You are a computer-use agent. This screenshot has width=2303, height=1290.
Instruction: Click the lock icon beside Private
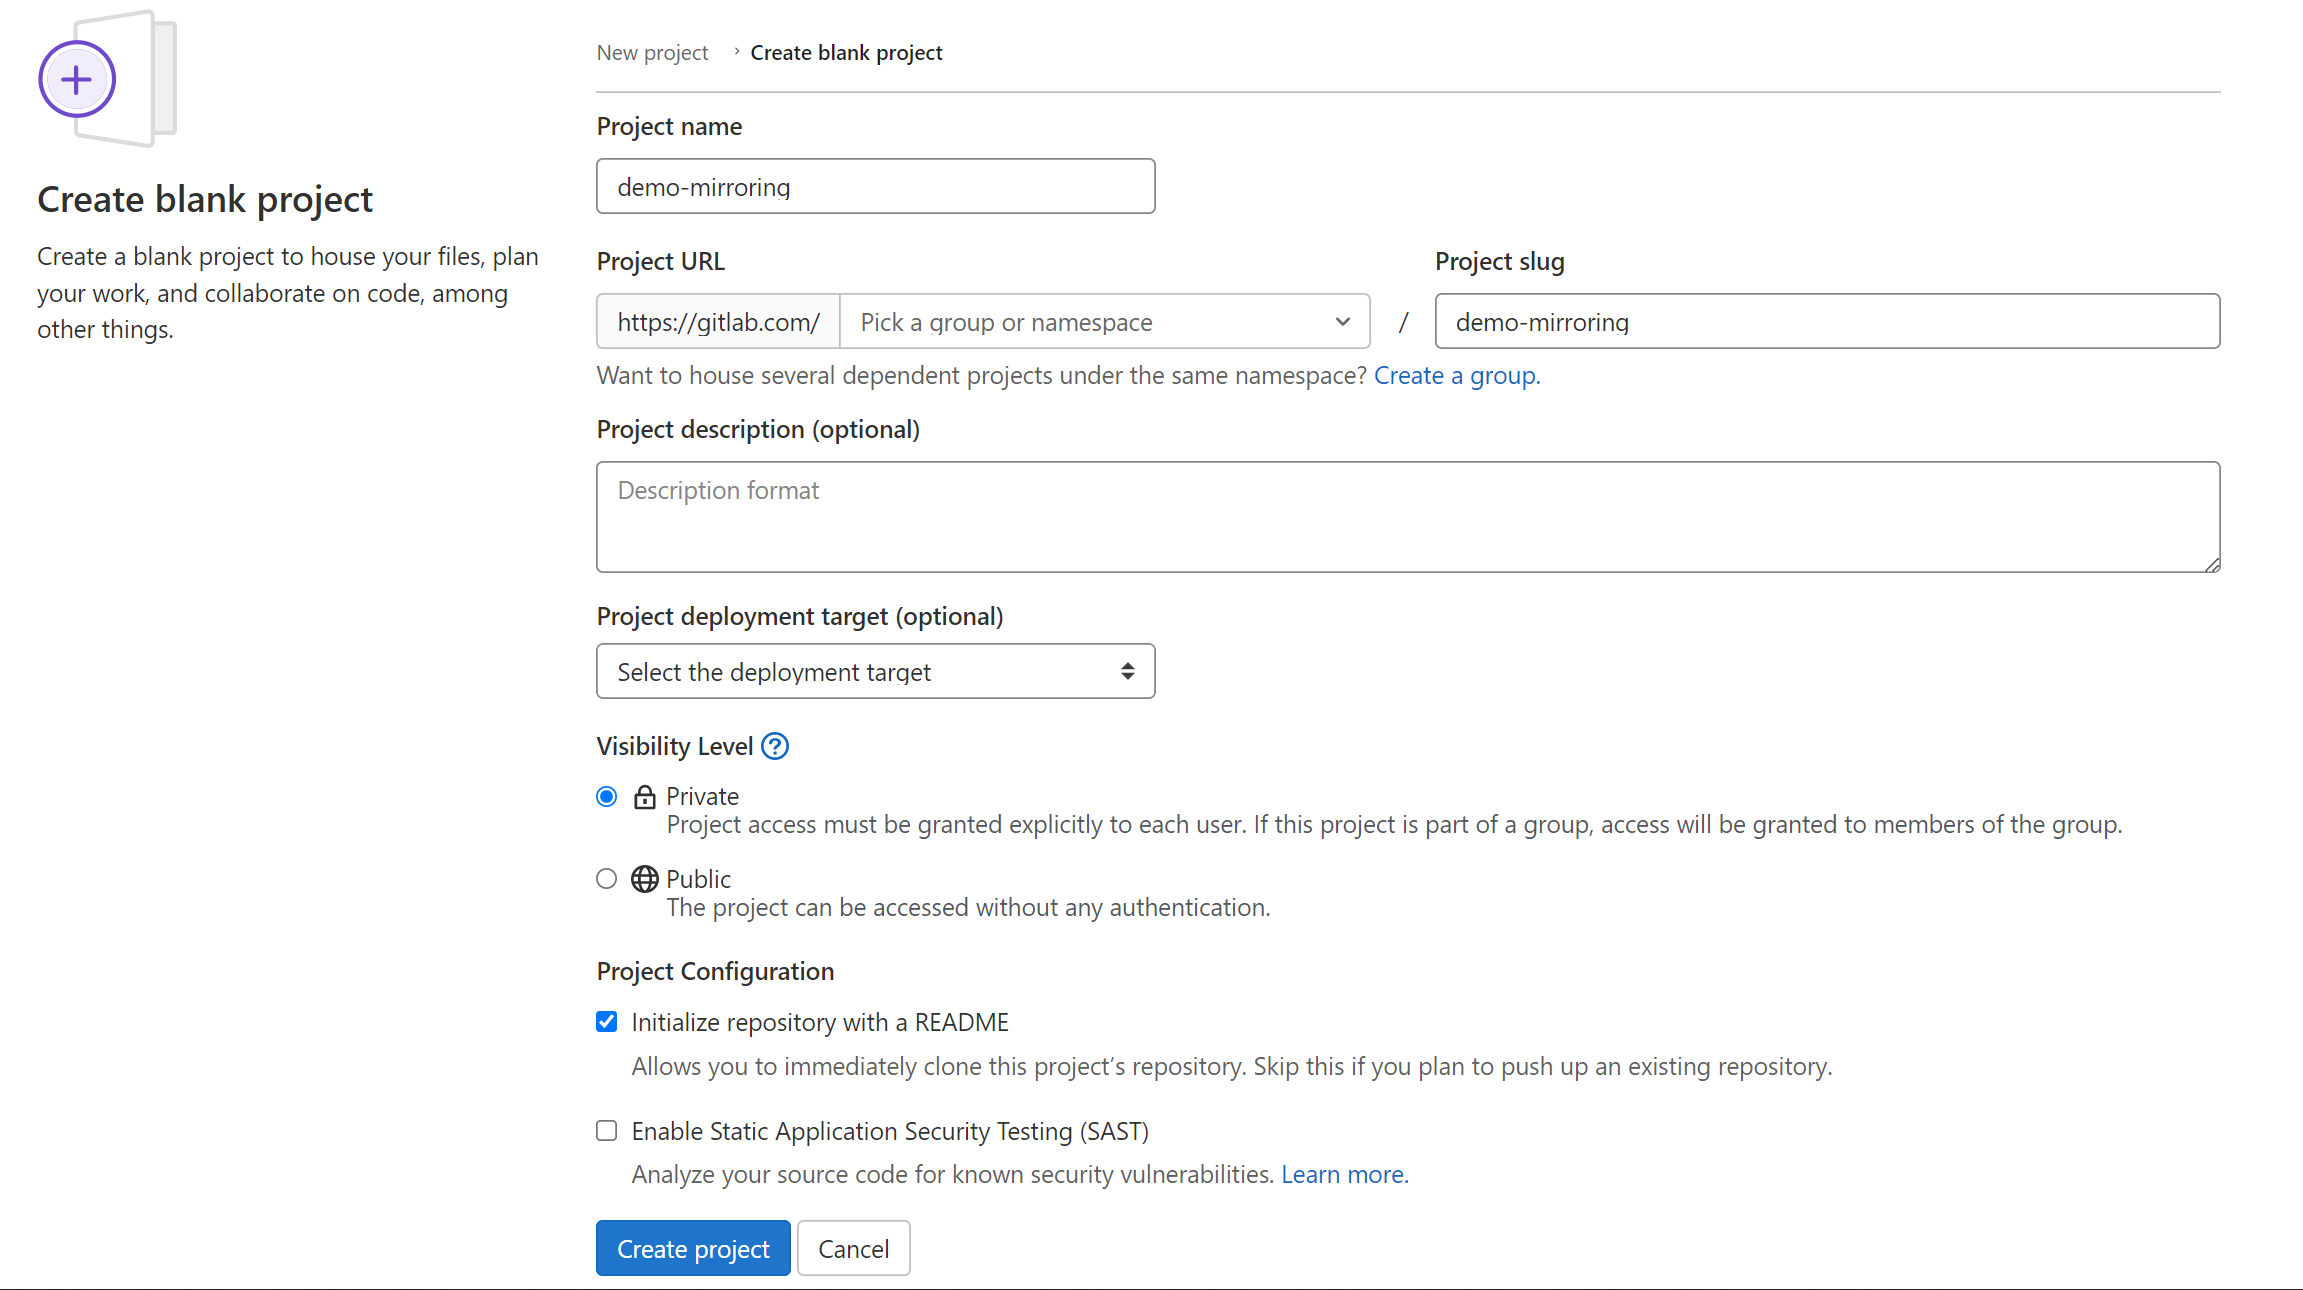pyautogui.click(x=645, y=796)
